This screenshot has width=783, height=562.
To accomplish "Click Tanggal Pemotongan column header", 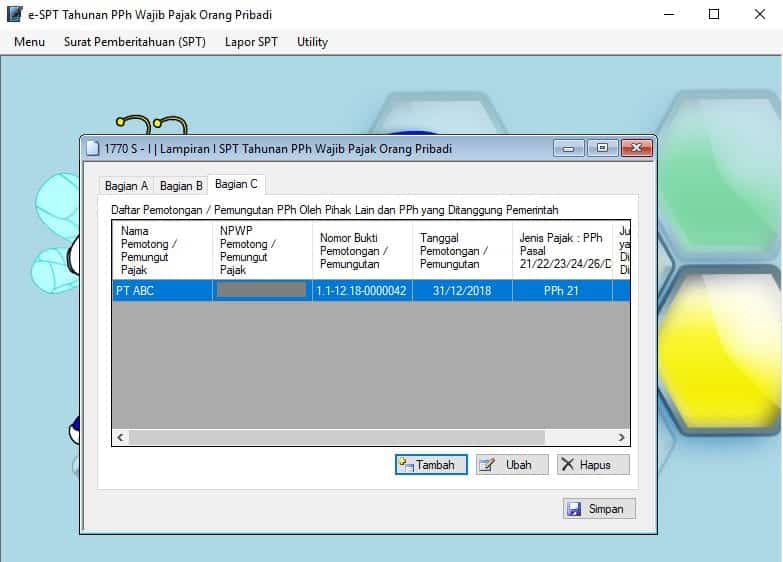I will [462, 250].
